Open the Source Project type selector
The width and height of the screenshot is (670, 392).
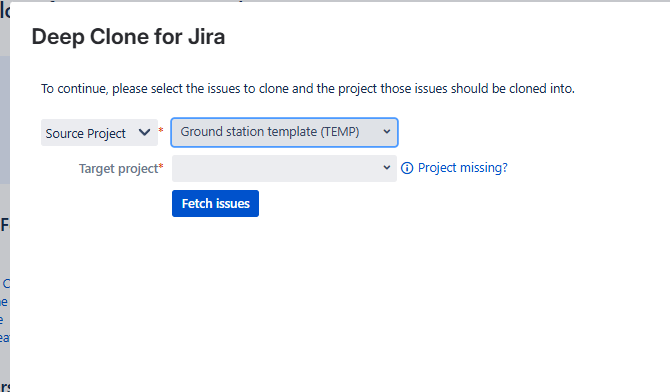pos(100,133)
